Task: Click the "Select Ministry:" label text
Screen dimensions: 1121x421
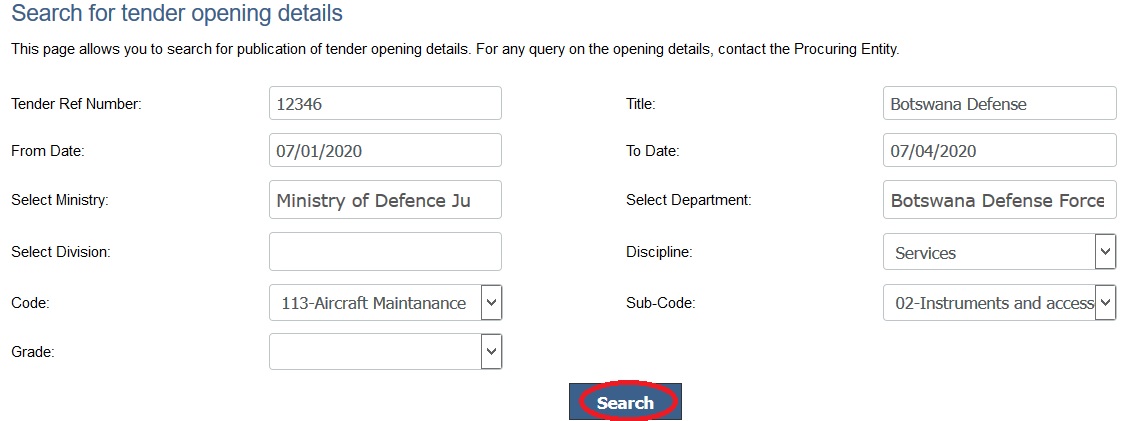Action: [59, 200]
